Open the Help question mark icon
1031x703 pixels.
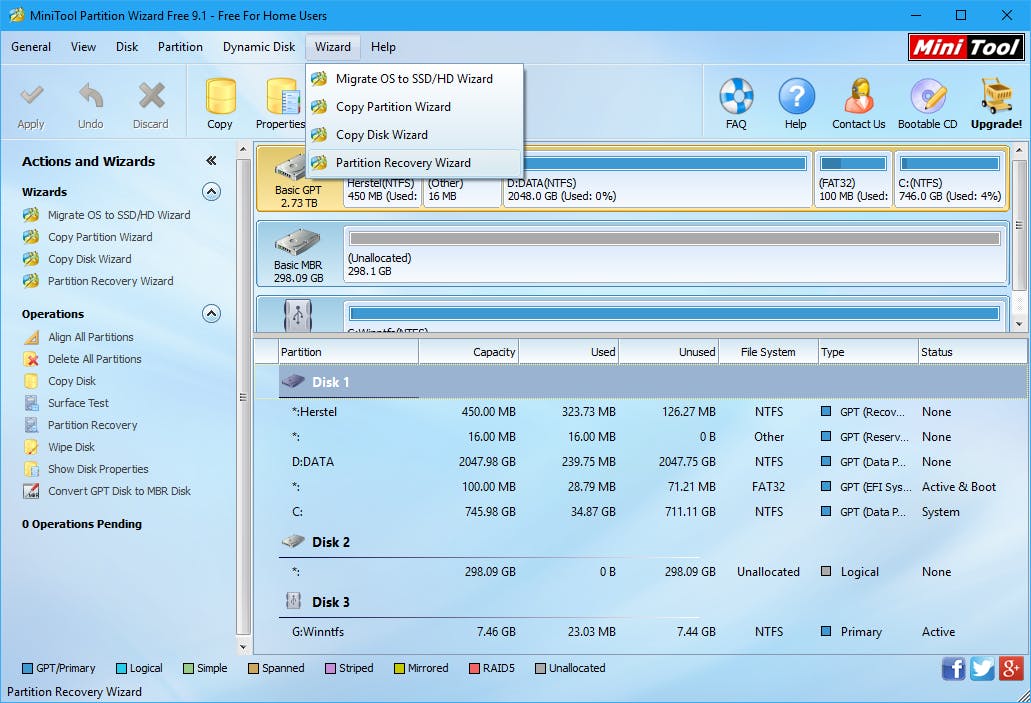pyautogui.click(x=796, y=98)
